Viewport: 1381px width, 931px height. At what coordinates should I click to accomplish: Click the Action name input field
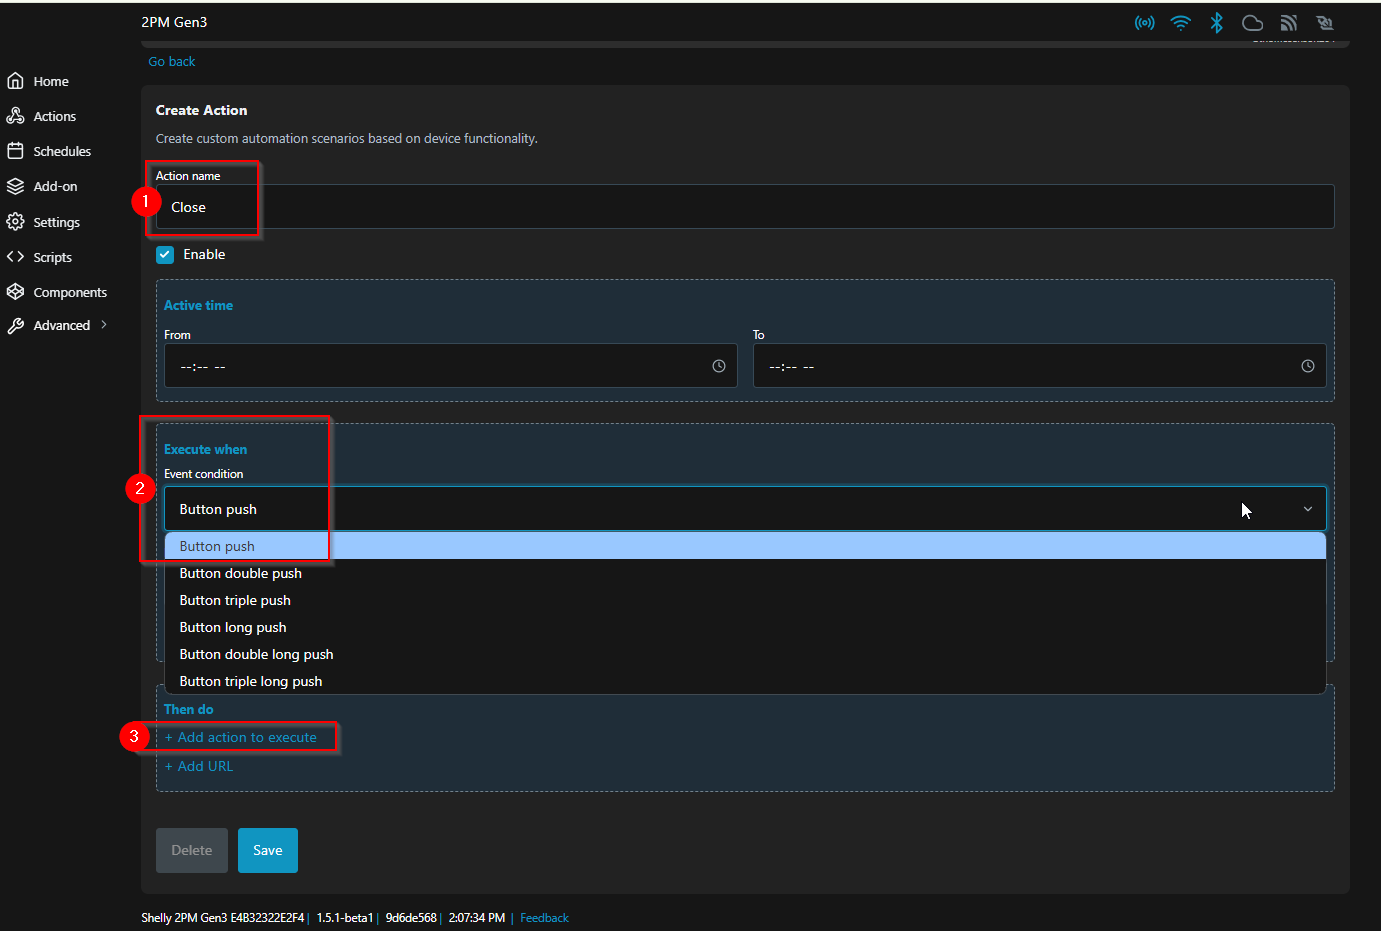click(x=744, y=207)
